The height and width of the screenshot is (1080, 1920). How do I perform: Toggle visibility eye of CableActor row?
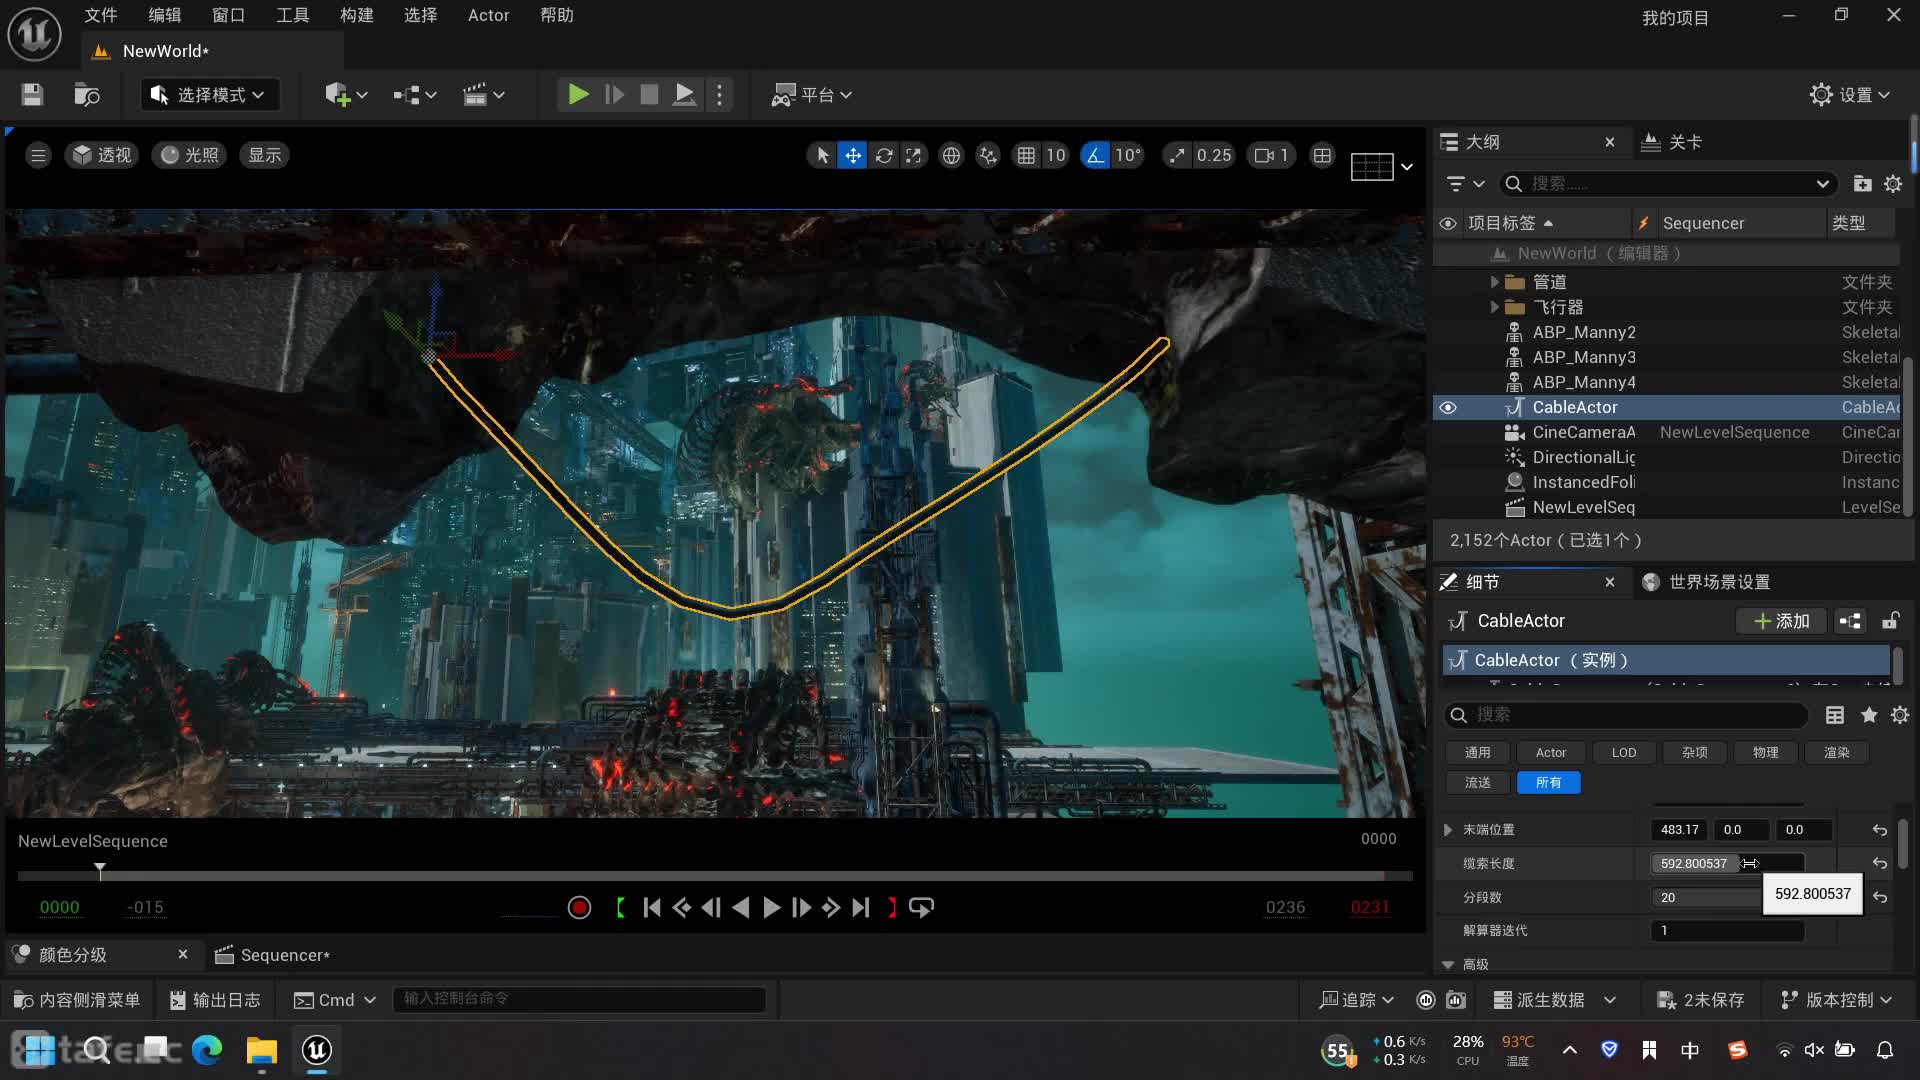coord(1448,407)
